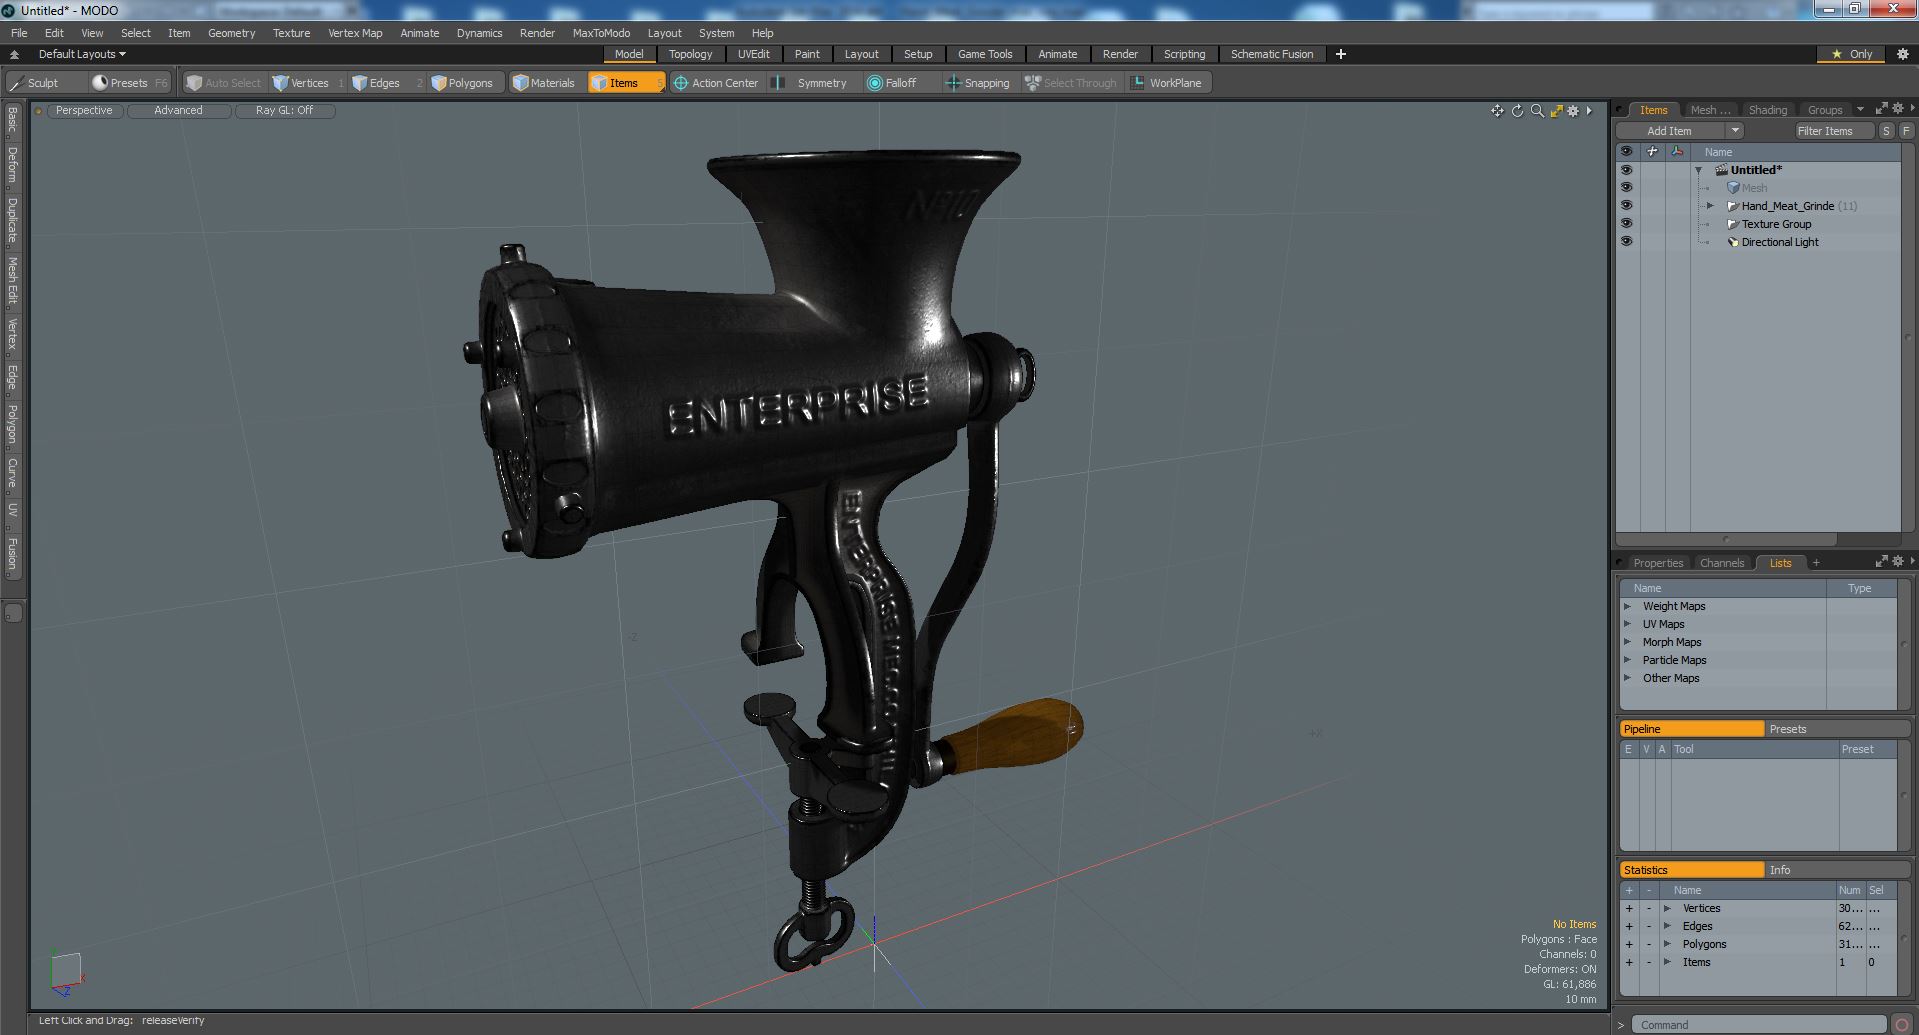Click the Untitled scene clapperboard icon
Viewport: 1919px width, 1035px height.
point(1722,170)
